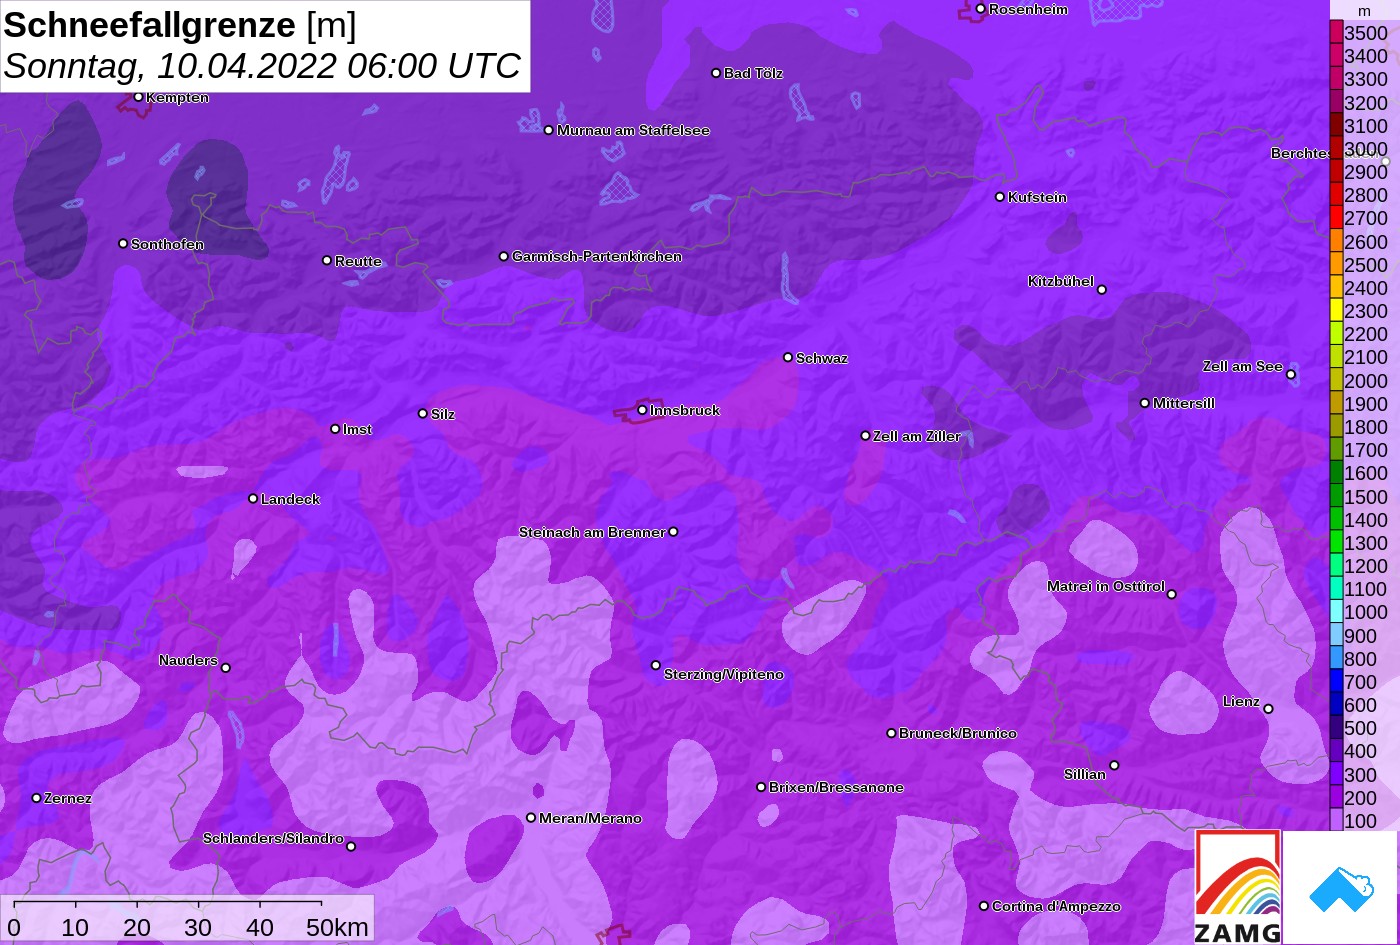1400x945 pixels.
Task: Select the Schwaz location marker
Action: (788, 357)
